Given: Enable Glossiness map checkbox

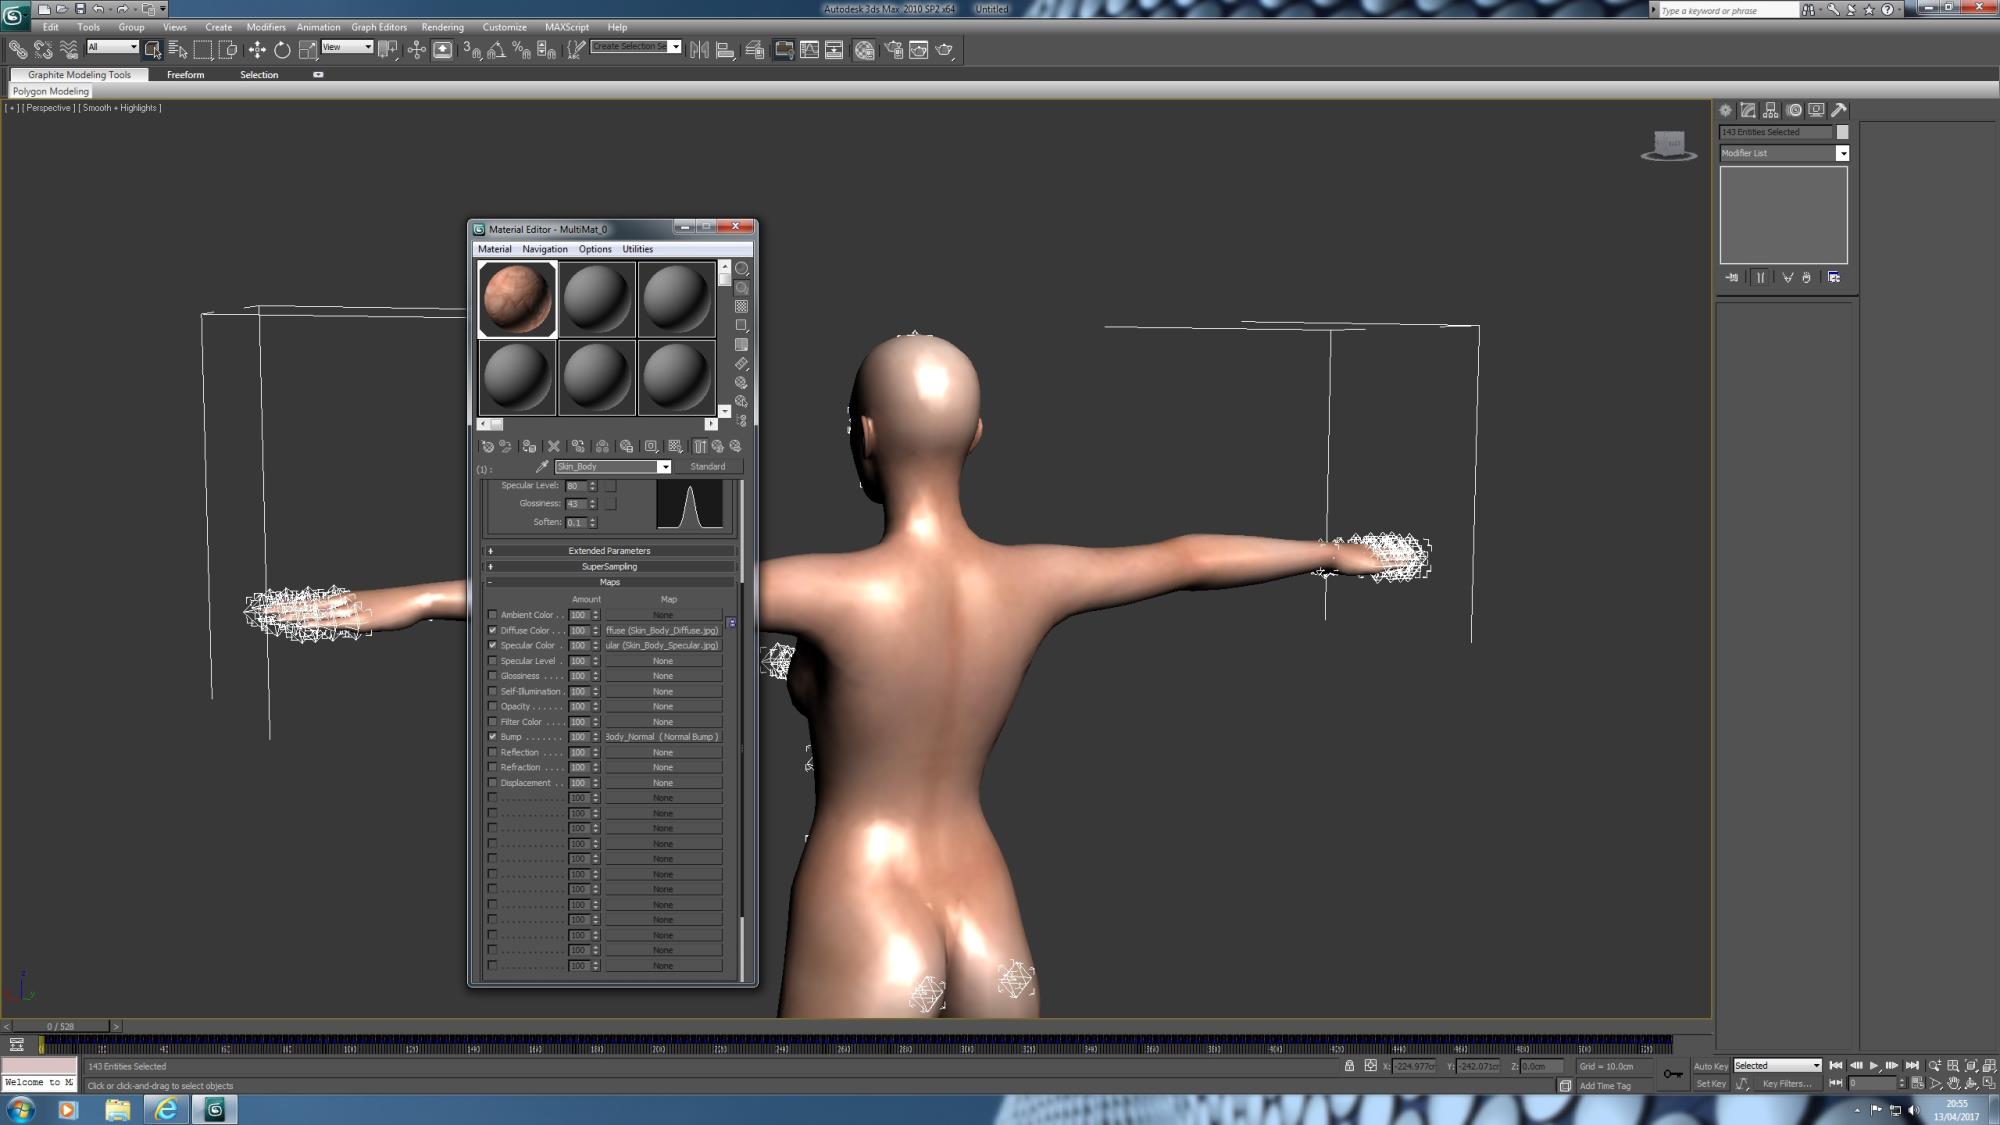Looking at the screenshot, I should click(492, 676).
